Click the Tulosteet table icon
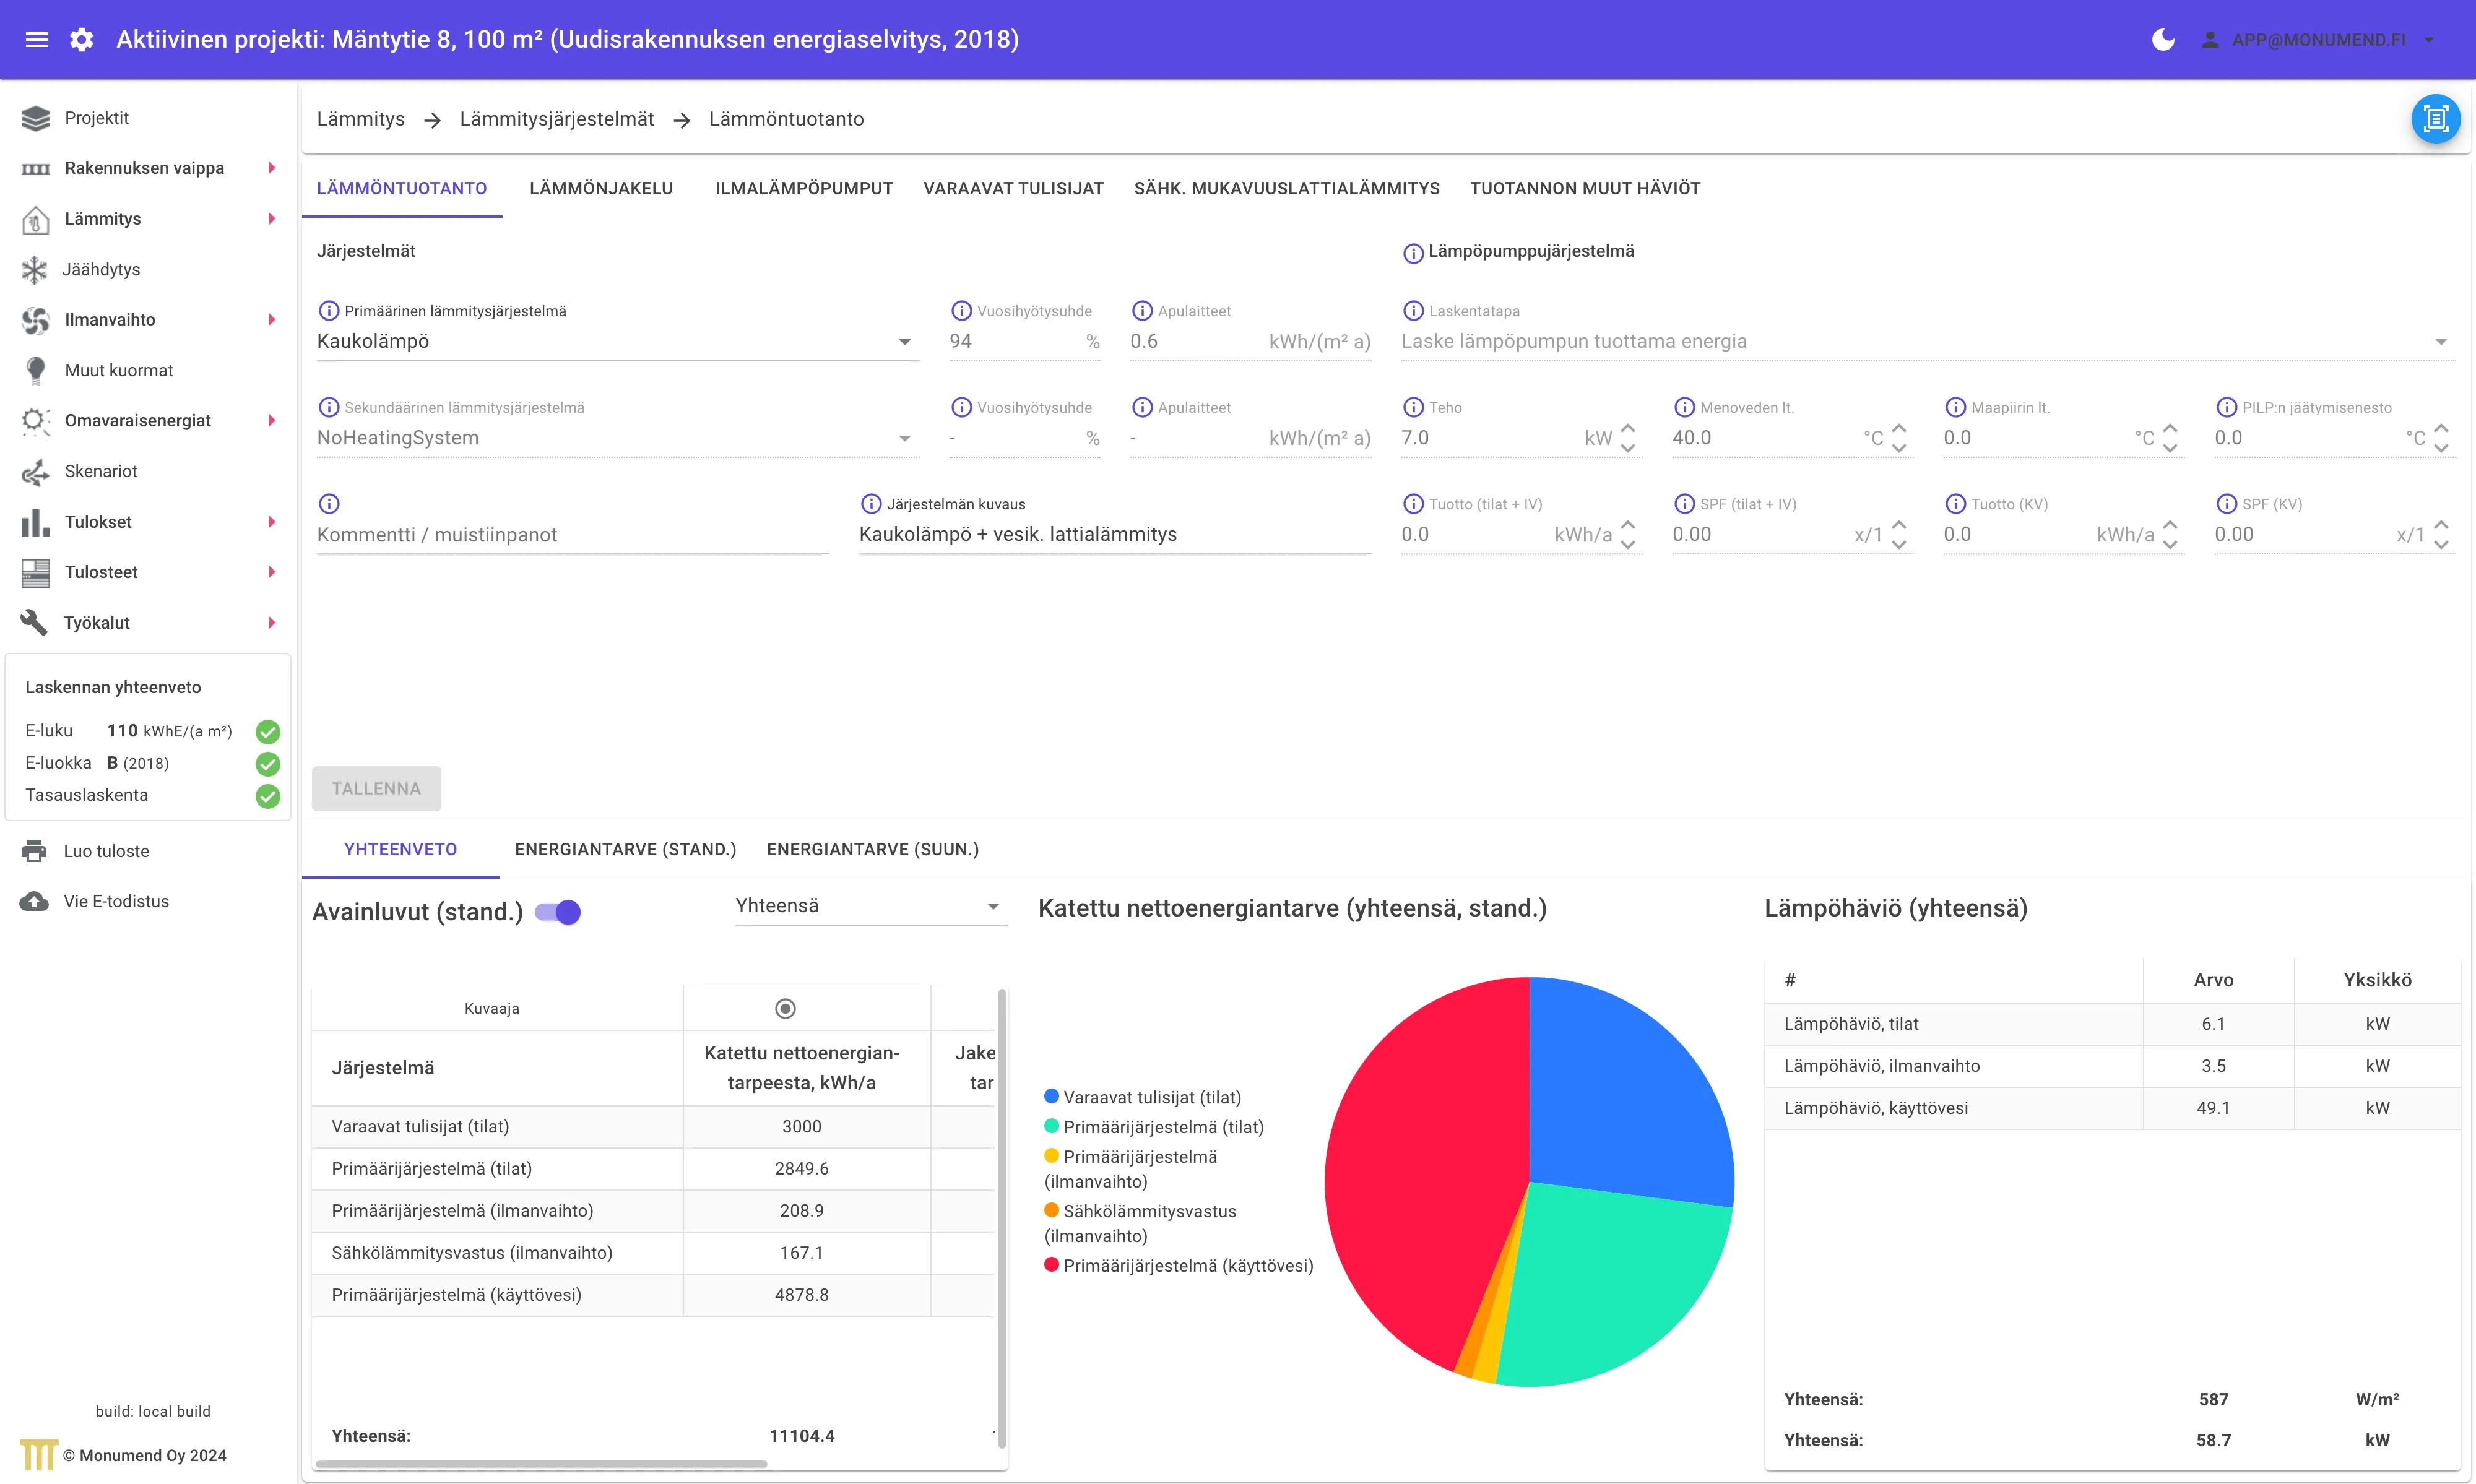Viewport: 2476px width, 1484px height. [x=35, y=573]
